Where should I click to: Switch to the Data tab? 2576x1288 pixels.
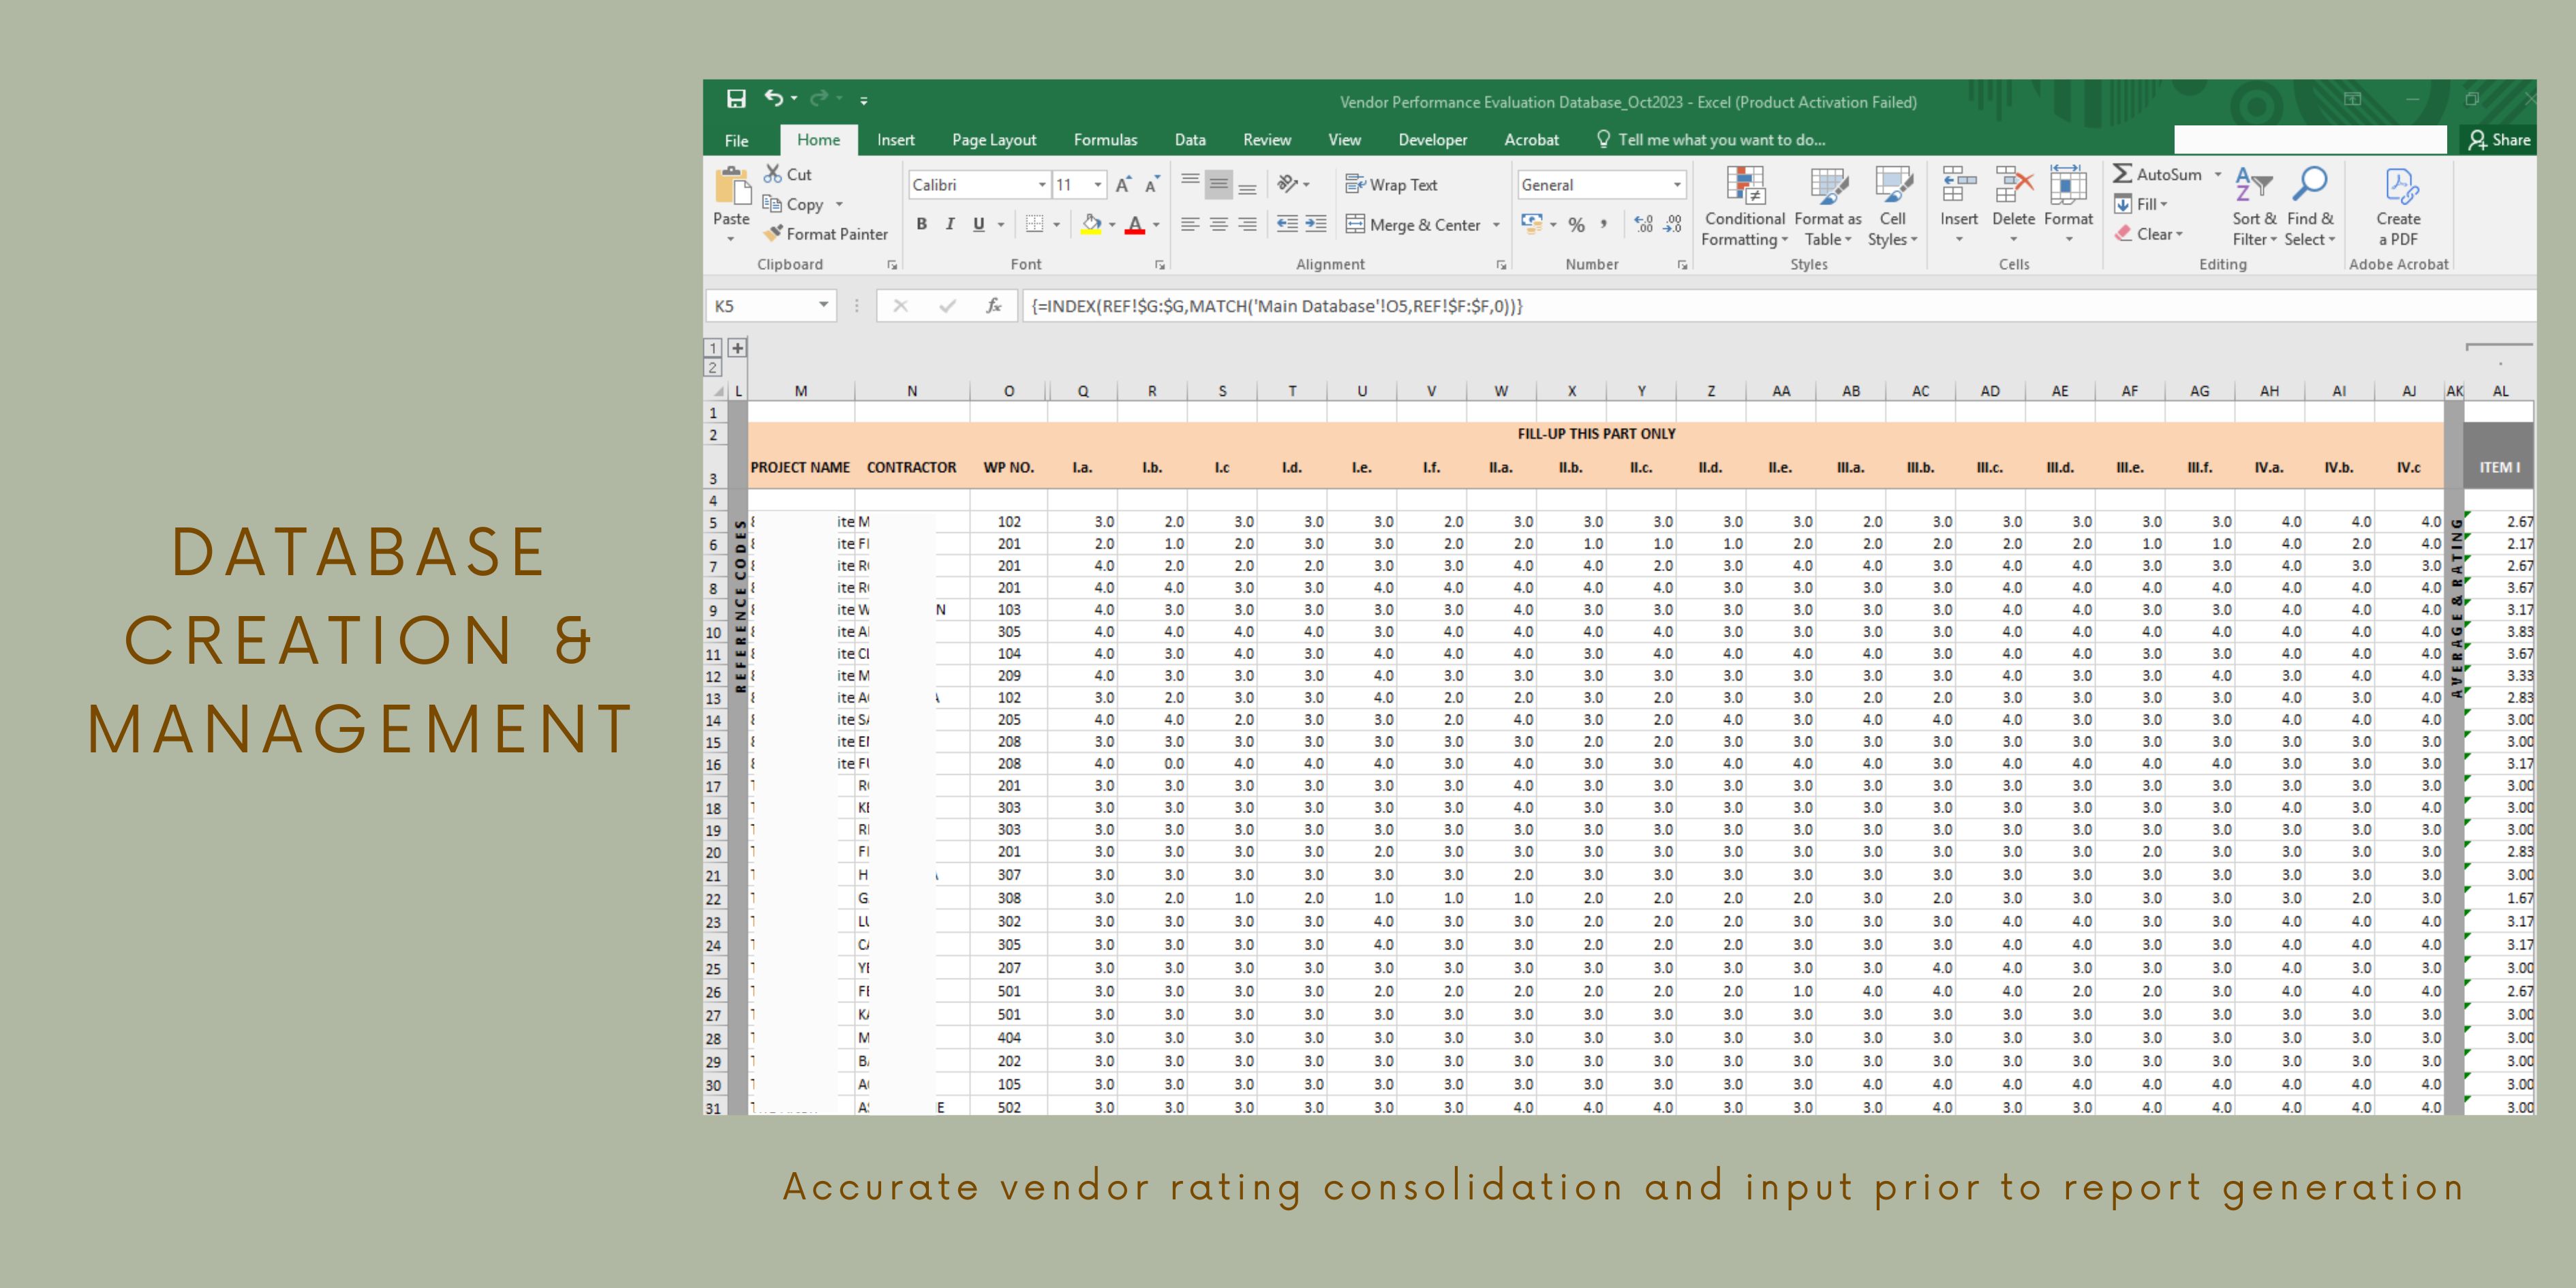pyautogui.click(x=1190, y=140)
